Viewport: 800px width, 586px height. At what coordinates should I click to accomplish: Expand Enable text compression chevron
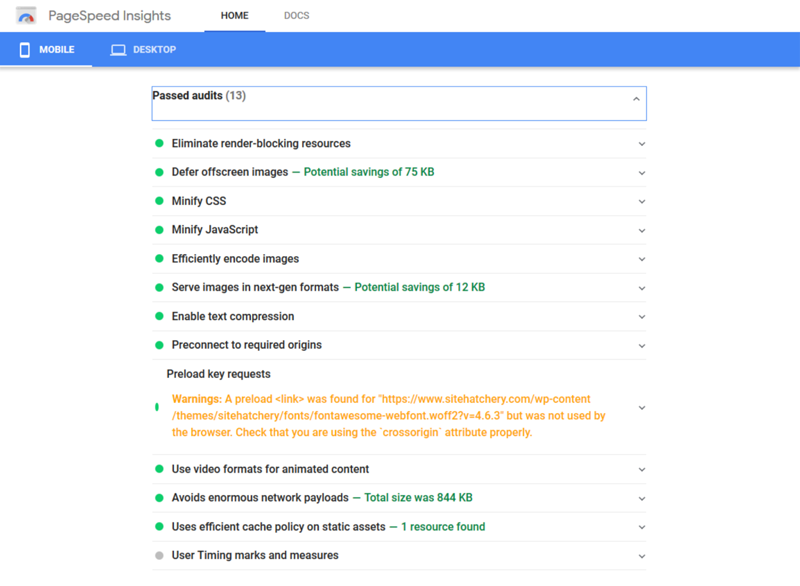pos(642,317)
